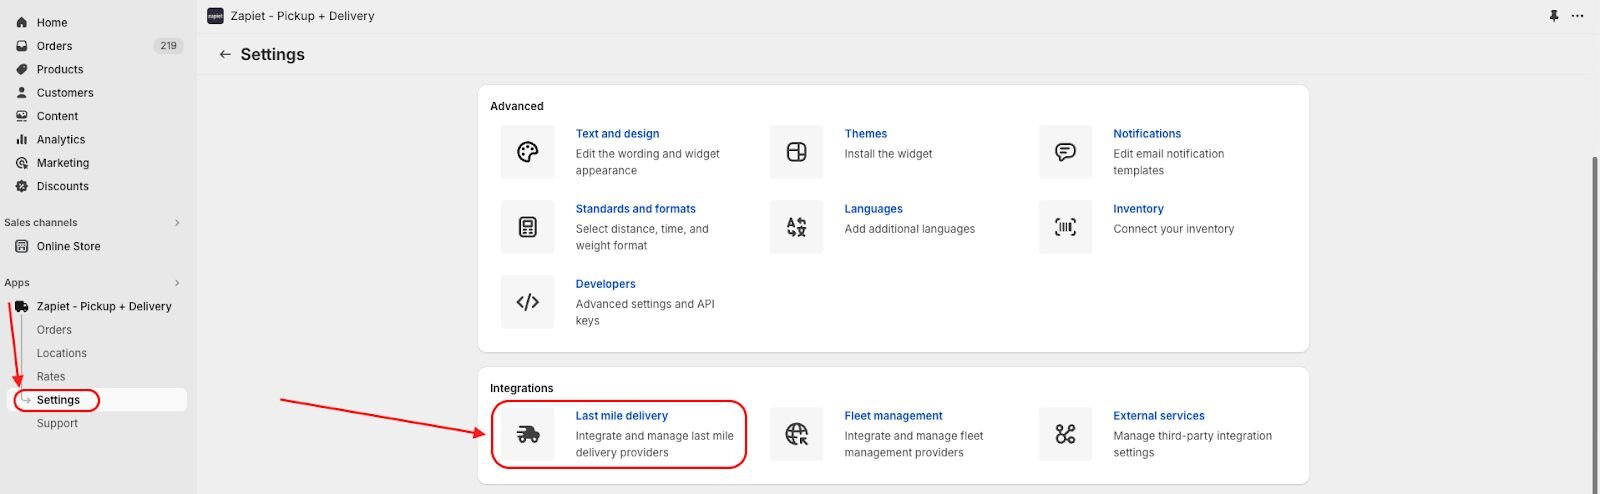1600x494 pixels.
Task: Open the three-dot more options menu
Action: [1577, 16]
